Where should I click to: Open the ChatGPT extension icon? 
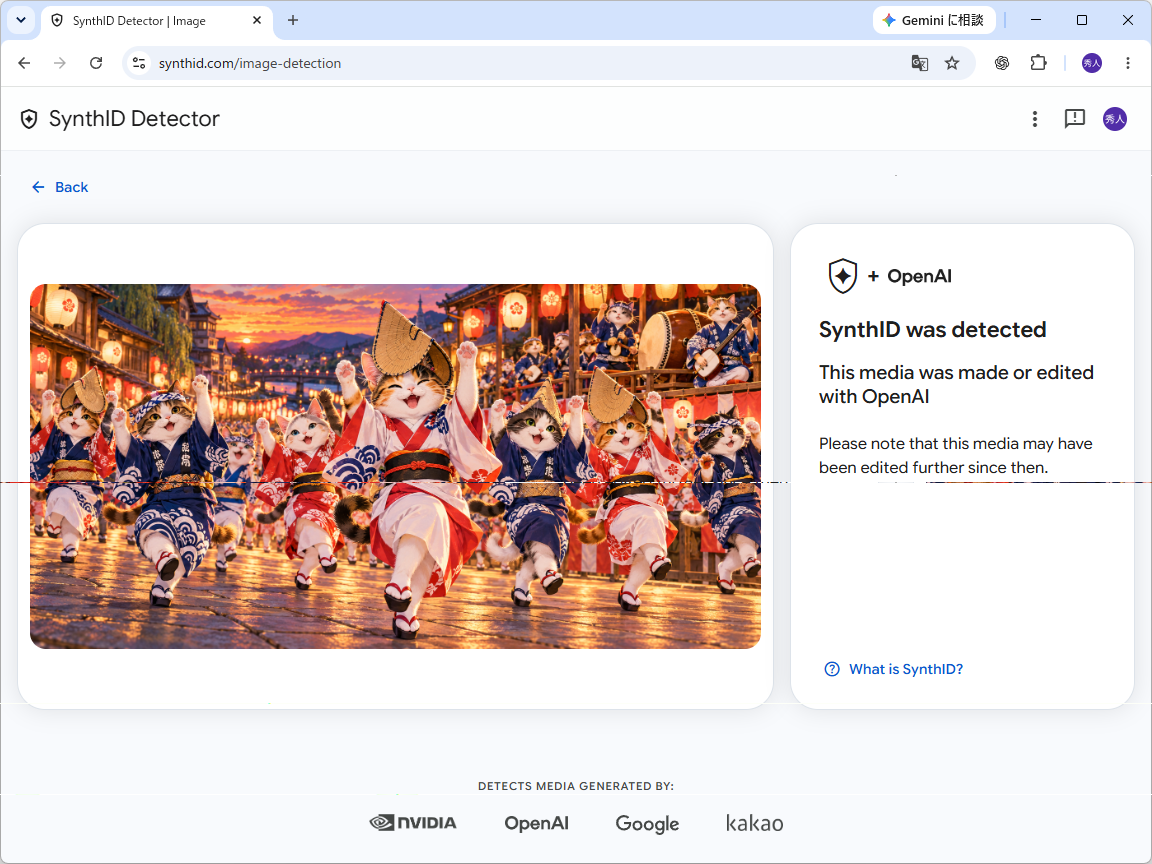click(1001, 63)
